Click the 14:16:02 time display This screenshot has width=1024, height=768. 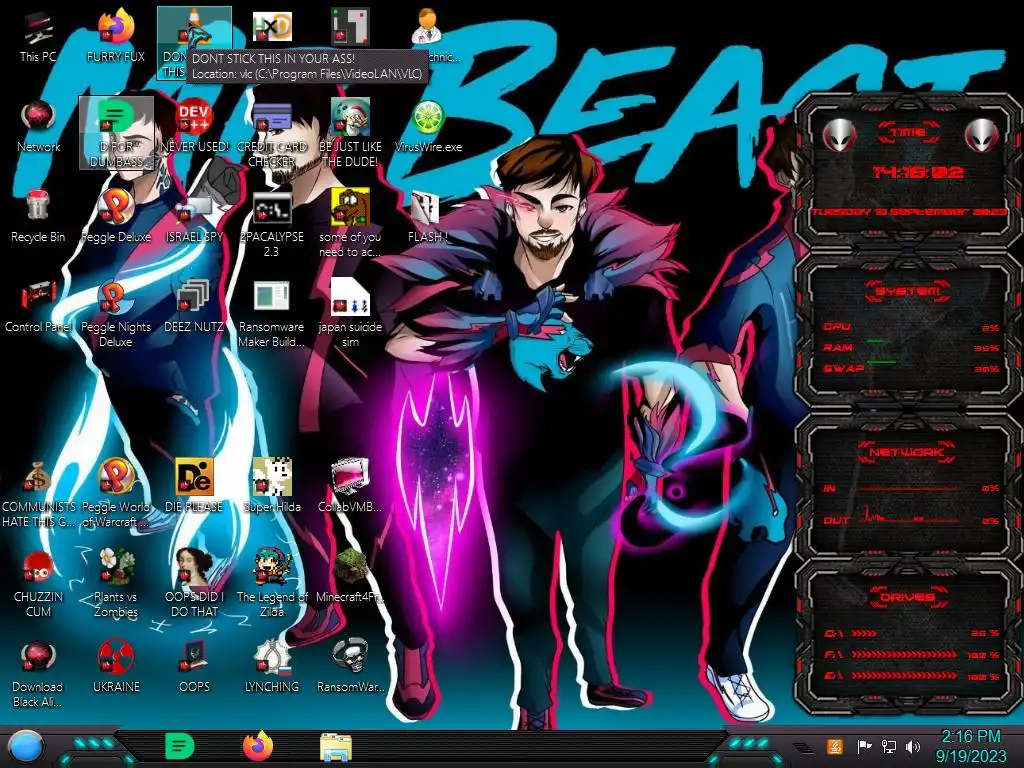click(x=918, y=172)
